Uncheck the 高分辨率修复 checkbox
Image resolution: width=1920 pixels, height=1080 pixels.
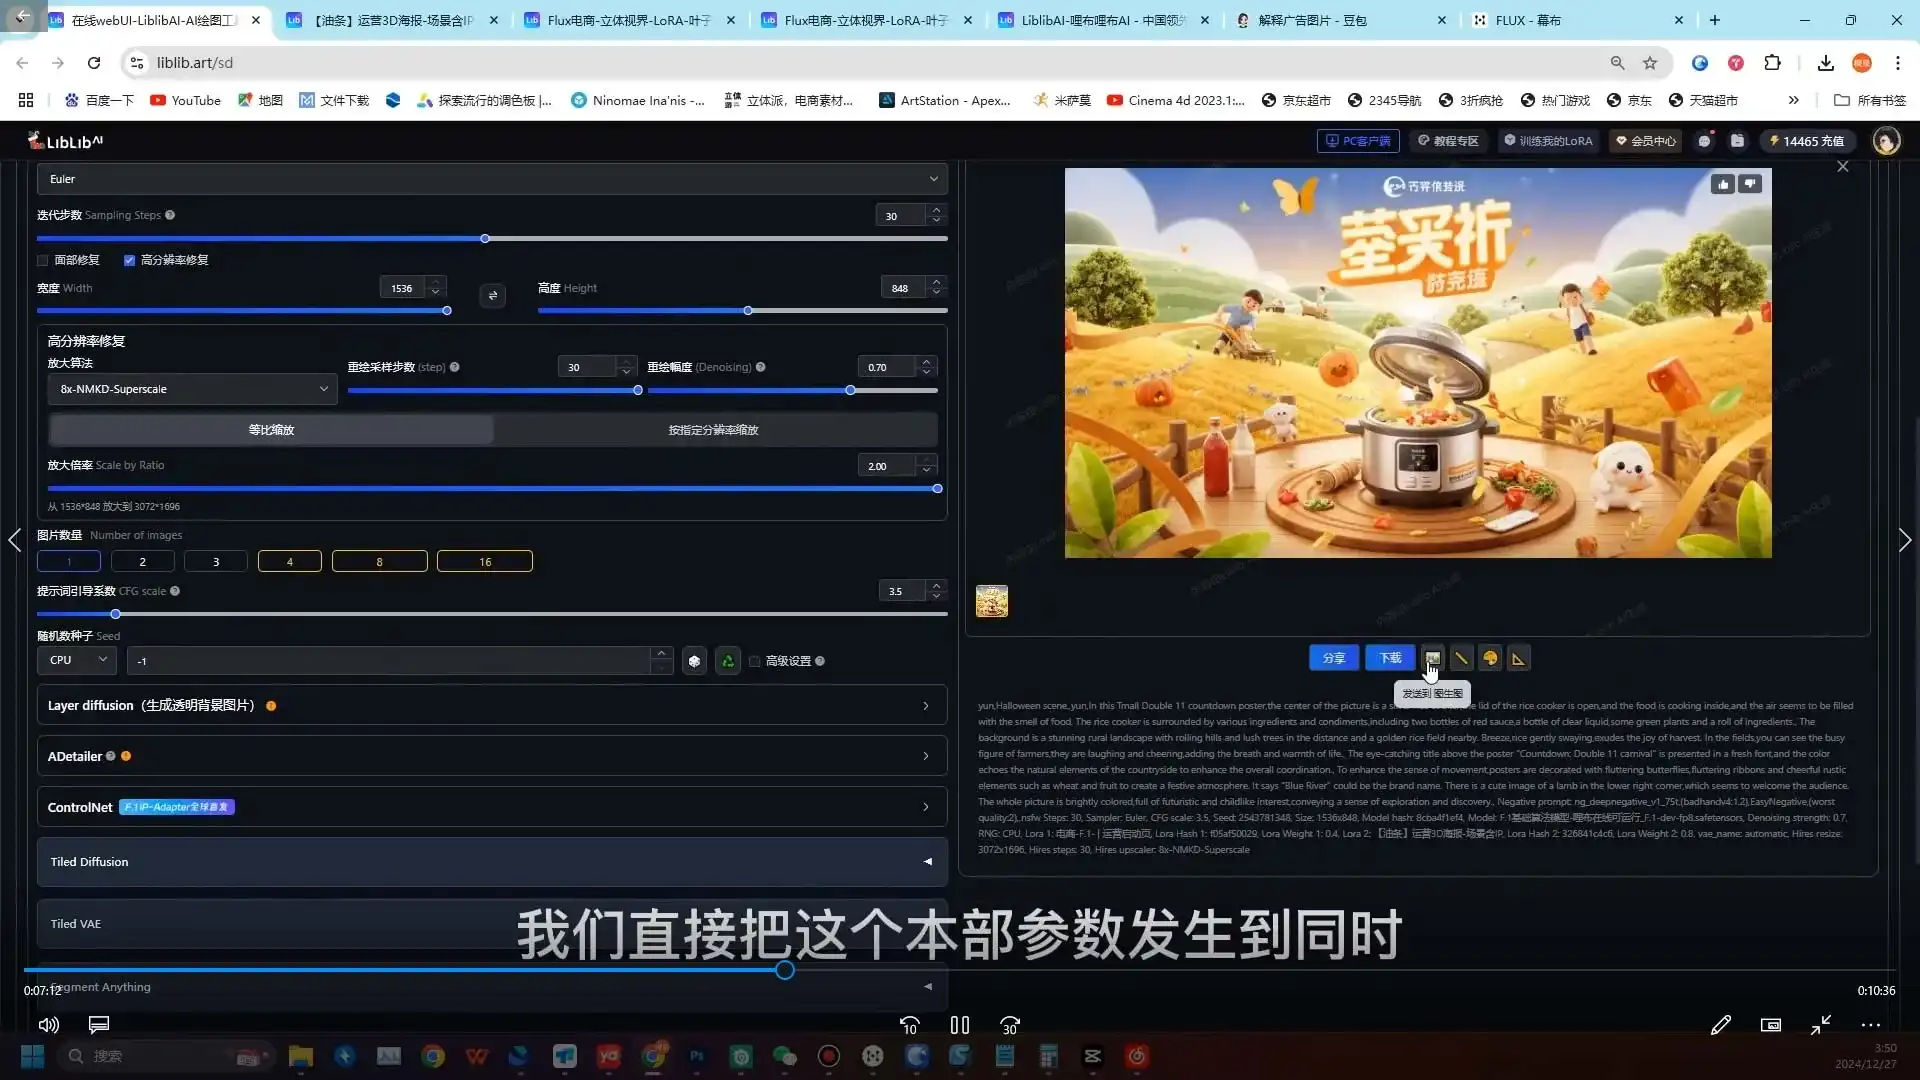click(x=129, y=260)
